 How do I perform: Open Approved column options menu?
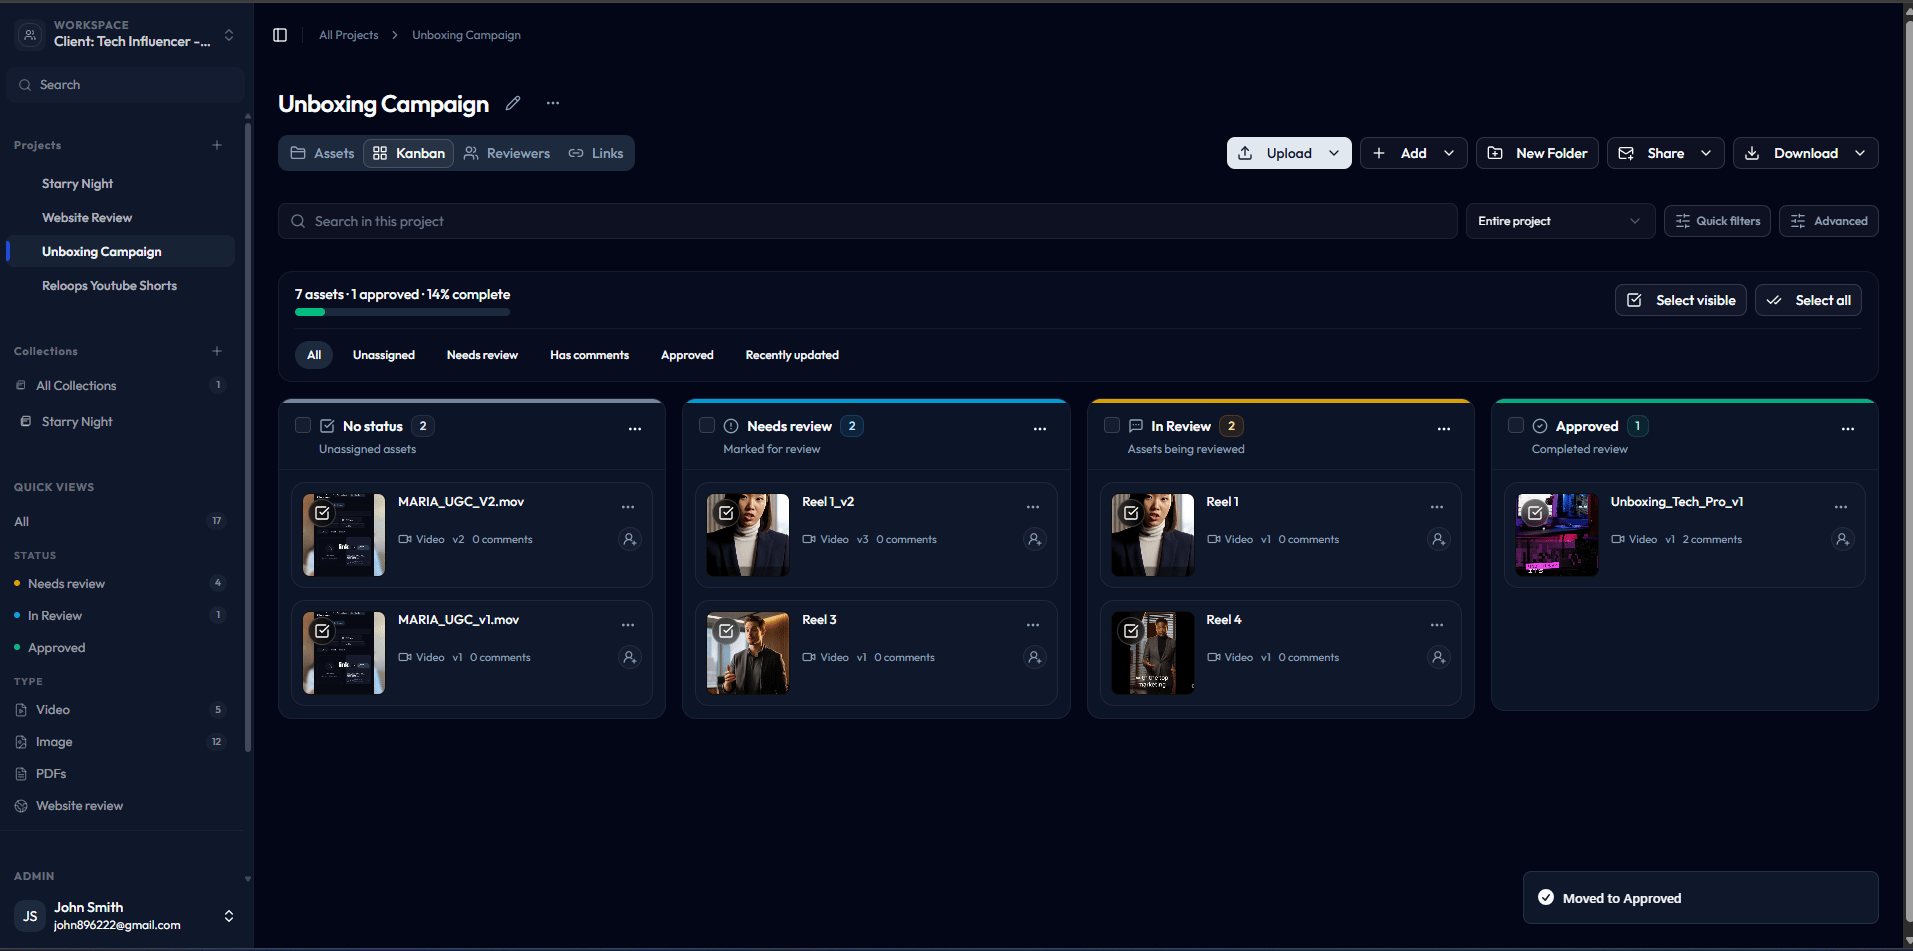[1848, 428]
